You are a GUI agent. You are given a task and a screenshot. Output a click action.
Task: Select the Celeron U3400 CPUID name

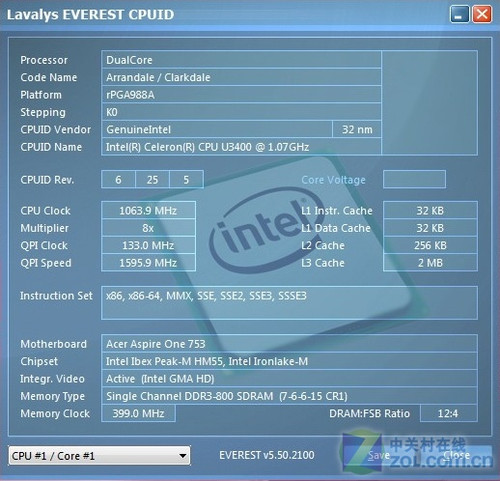[x=241, y=147]
